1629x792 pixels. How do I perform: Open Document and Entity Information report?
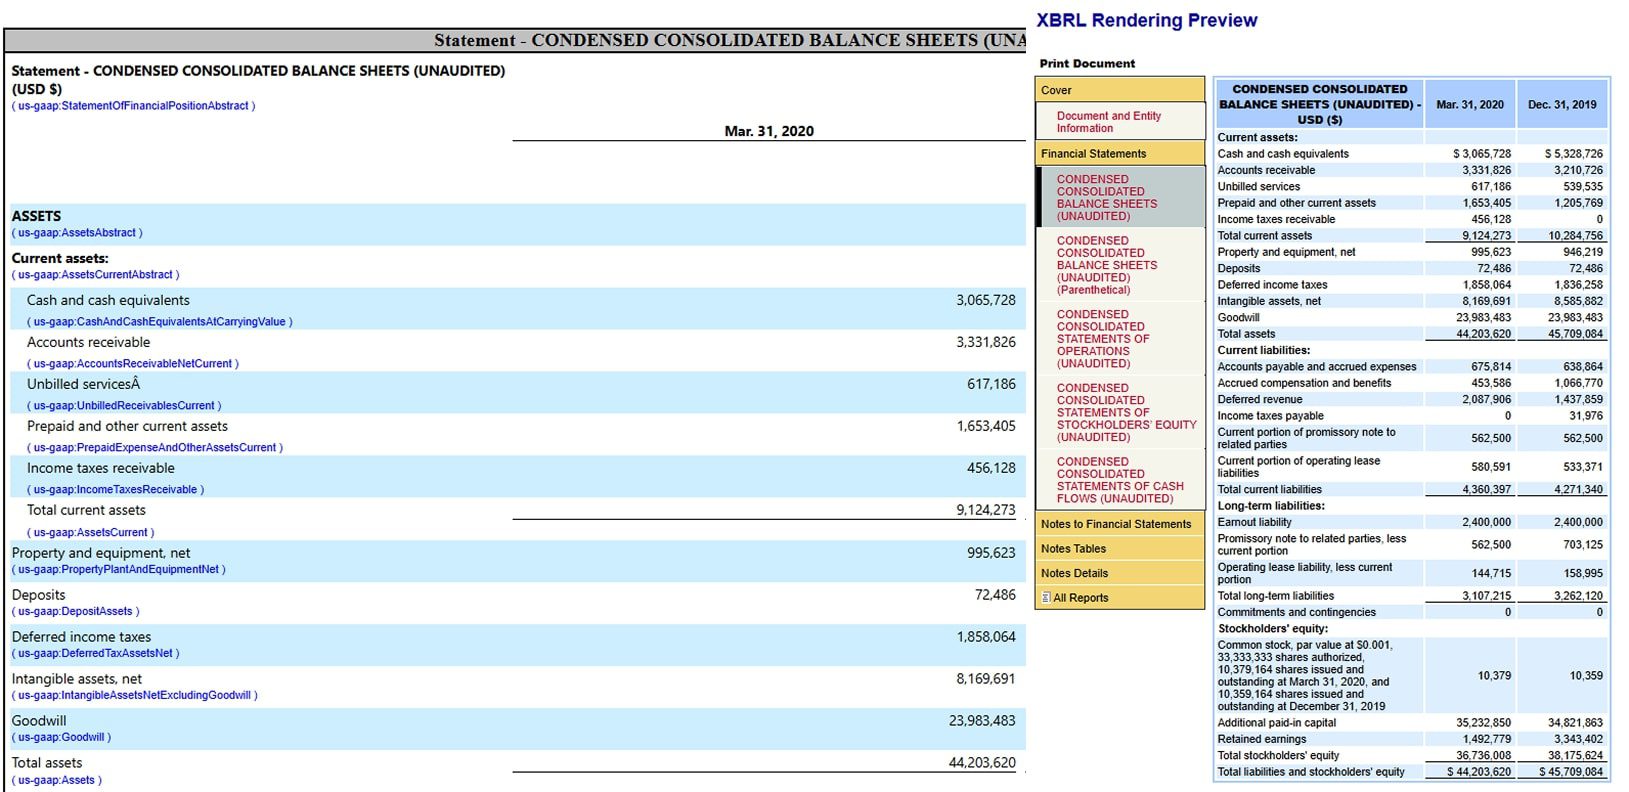tap(1108, 122)
